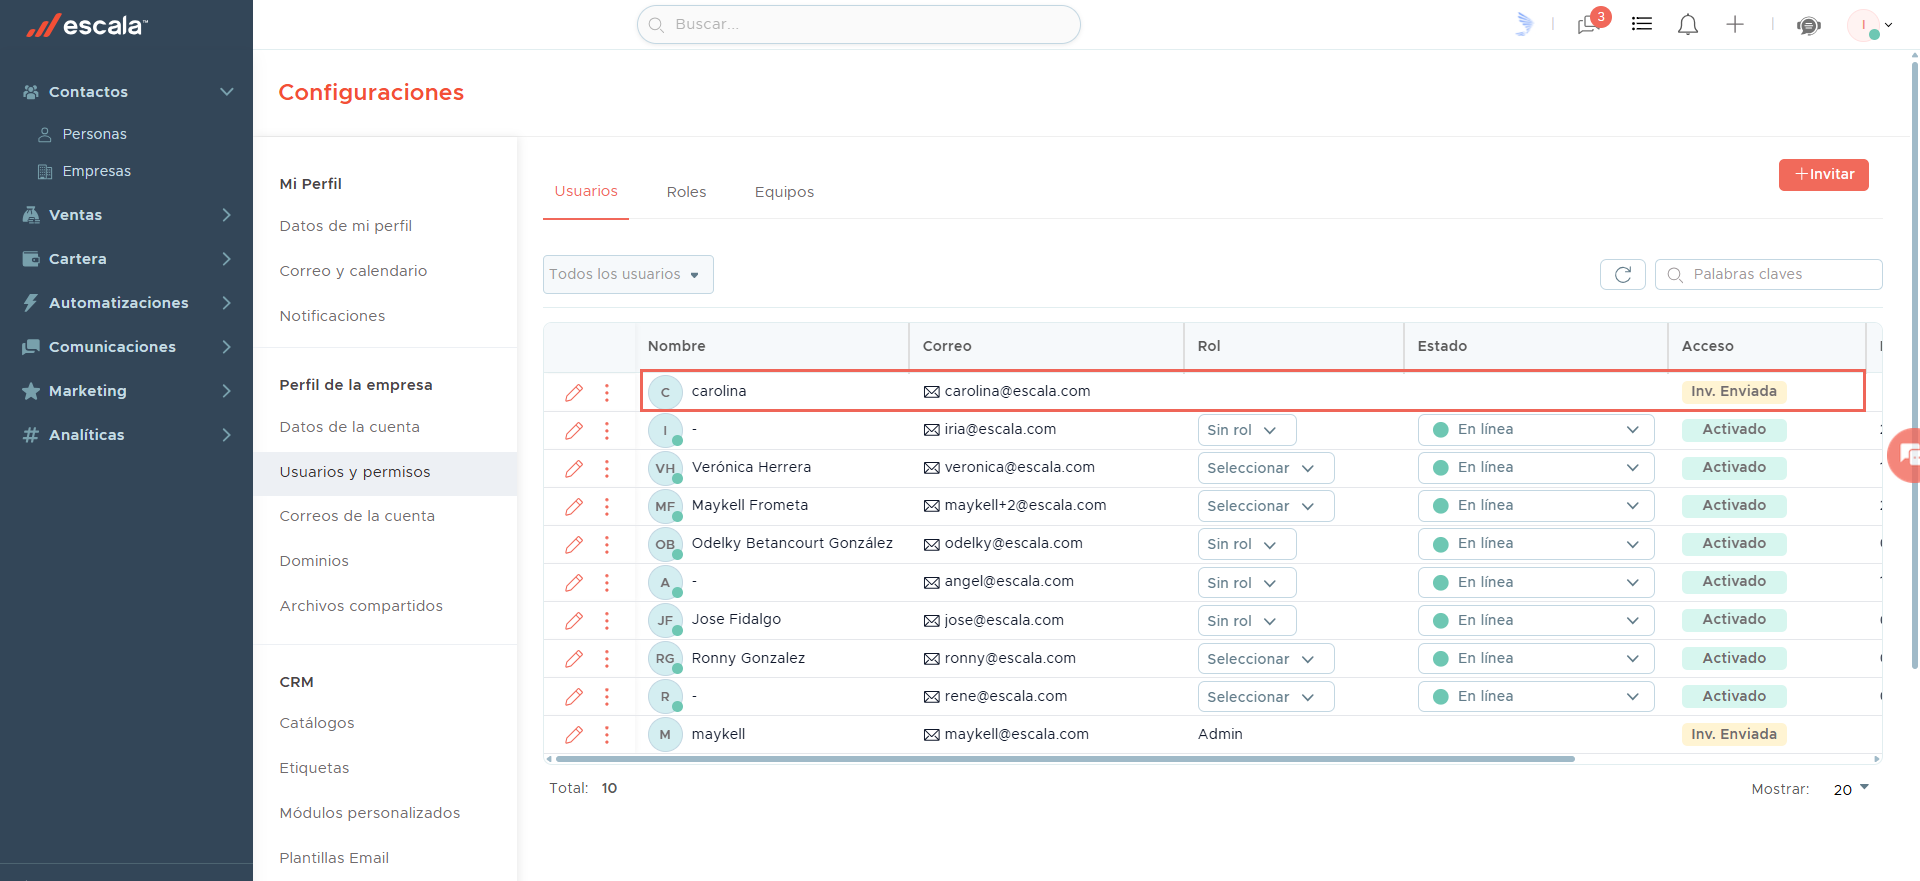1920x881 pixels.
Task: Open the Todos los usuarios filter dropdown
Action: tap(628, 274)
